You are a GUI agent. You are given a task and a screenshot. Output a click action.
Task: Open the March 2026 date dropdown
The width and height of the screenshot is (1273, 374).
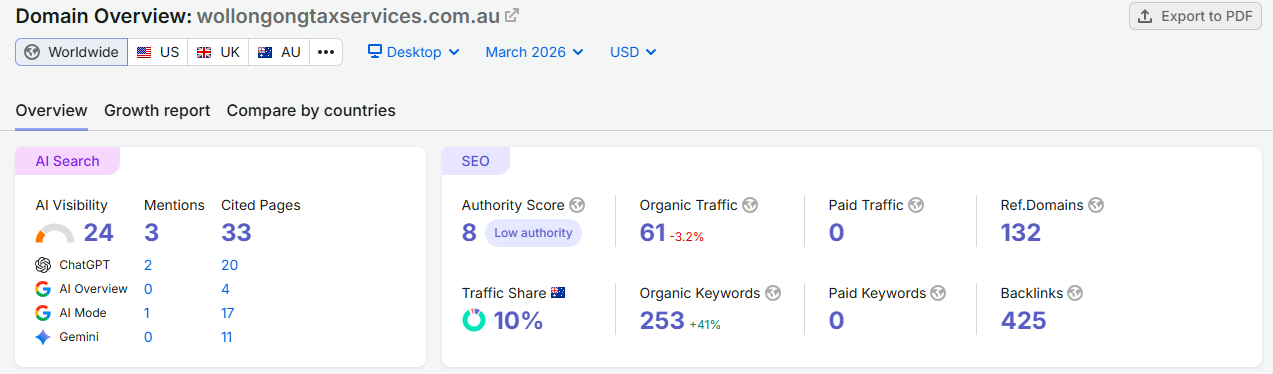535,52
